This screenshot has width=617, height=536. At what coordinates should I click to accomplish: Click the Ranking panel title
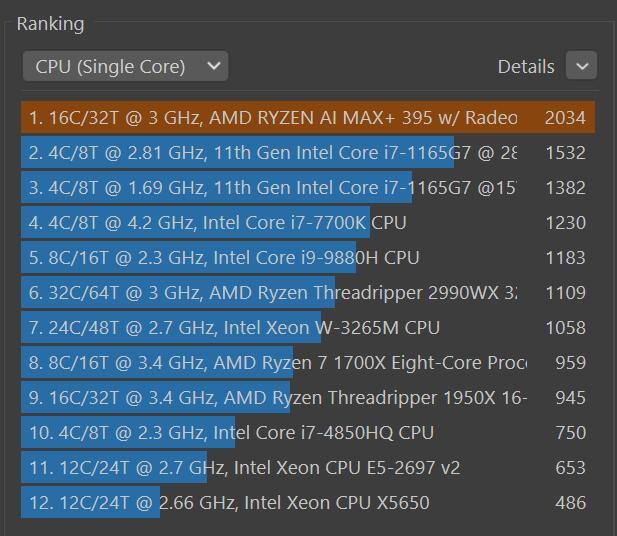coord(50,24)
